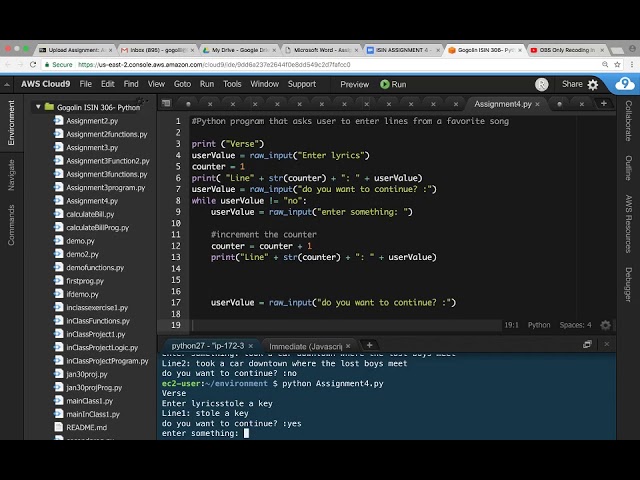Switch to Immediate (Javascript) tab
The image size is (640, 480).
coord(305,346)
